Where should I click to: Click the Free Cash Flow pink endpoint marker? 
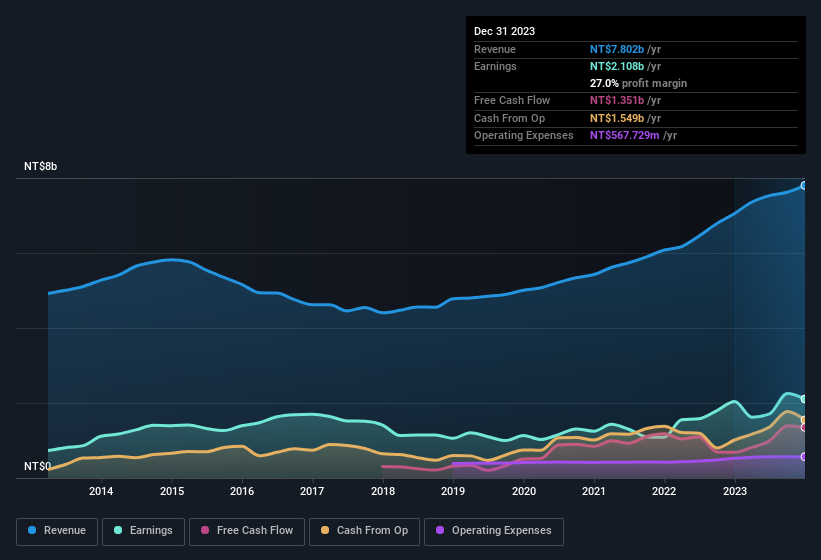click(804, 428)
